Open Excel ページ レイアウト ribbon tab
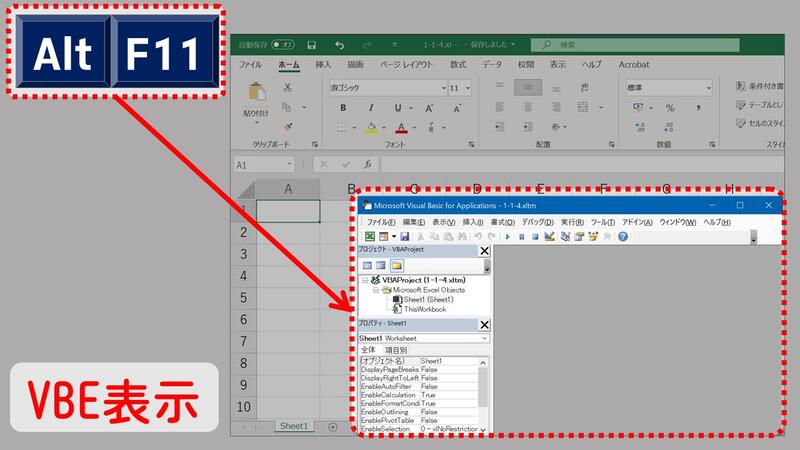Screen dimensions: 800x450 [x=406, y=64]
